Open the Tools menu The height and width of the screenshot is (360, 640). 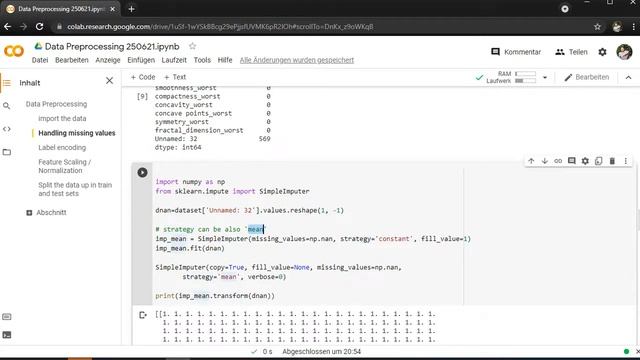point(202,60)
